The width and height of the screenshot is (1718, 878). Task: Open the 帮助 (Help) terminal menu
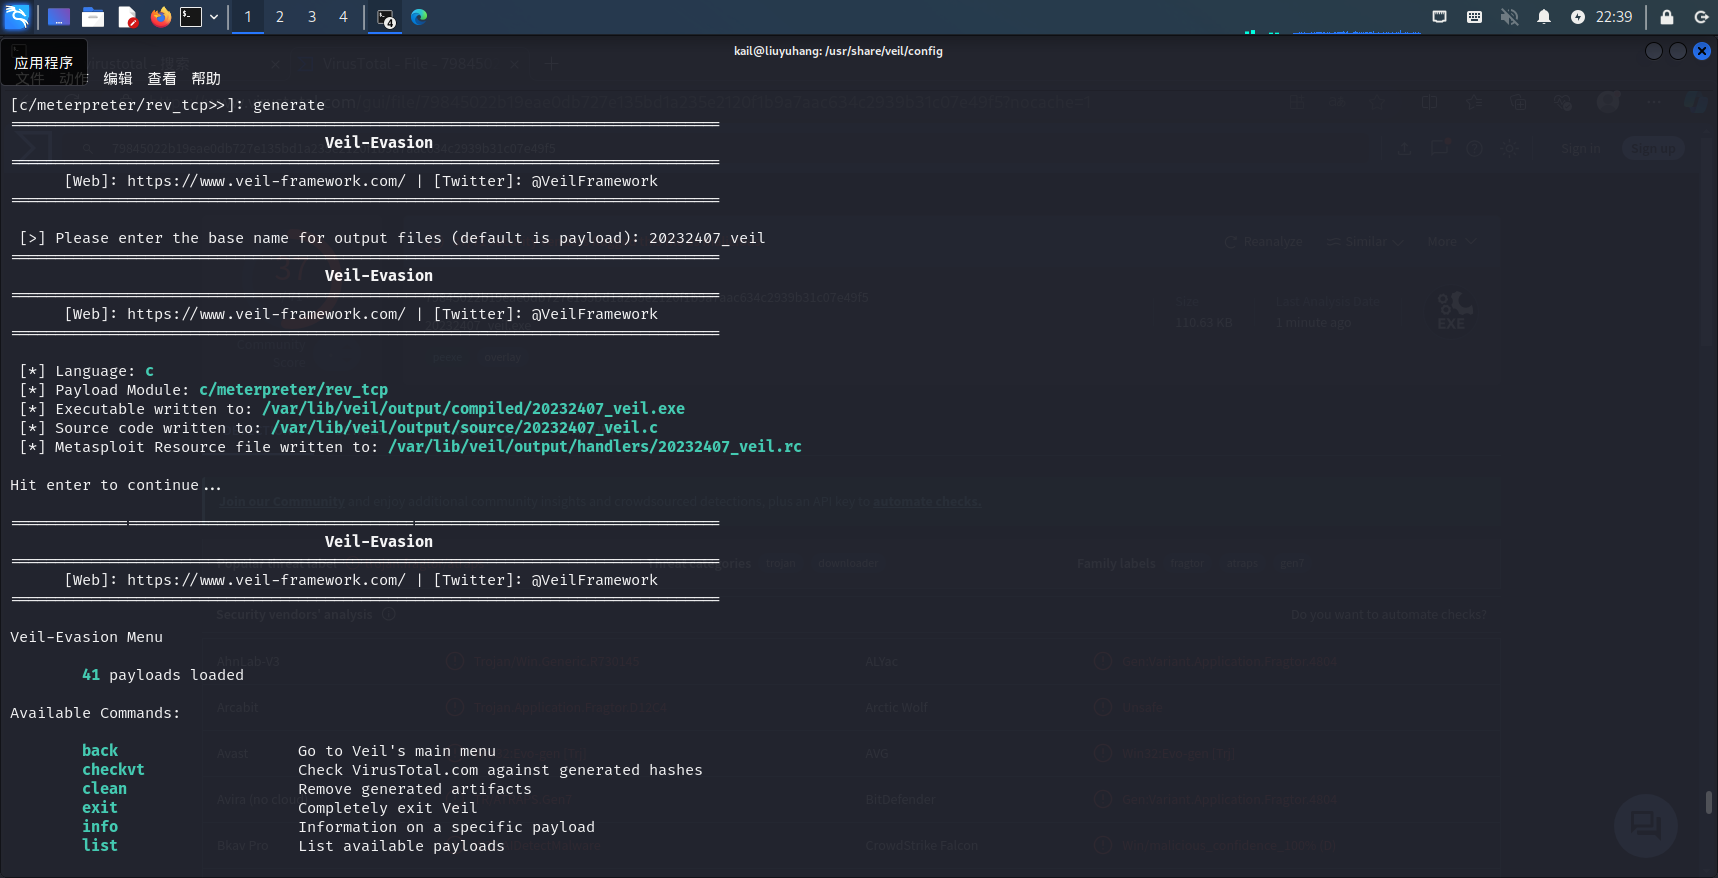(x=206, y=78)
